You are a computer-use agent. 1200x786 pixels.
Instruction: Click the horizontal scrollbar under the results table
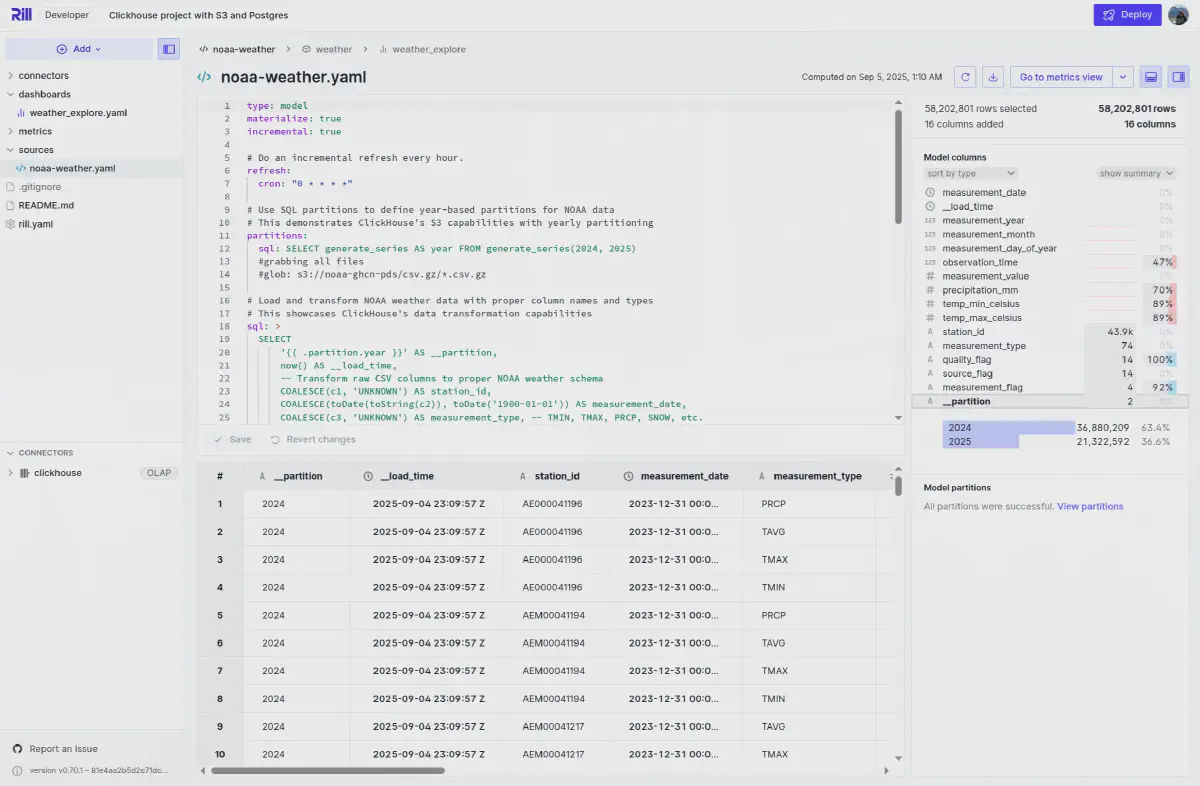coord(327,771)
